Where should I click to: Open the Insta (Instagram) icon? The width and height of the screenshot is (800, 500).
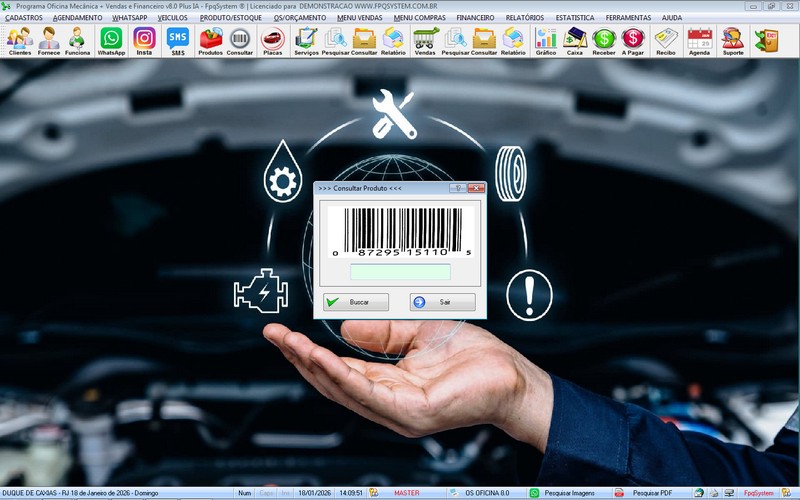click(x=144, y=40)
